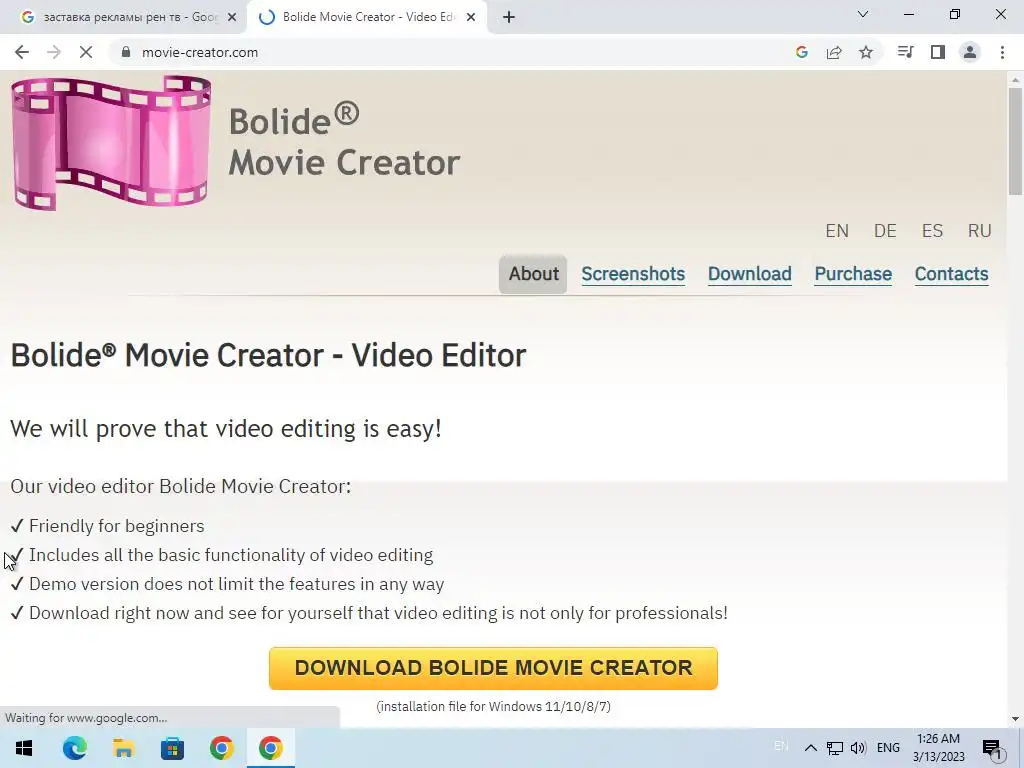
Task: Open File Explorer from taskbar
Action: click(x=123, y=748)
